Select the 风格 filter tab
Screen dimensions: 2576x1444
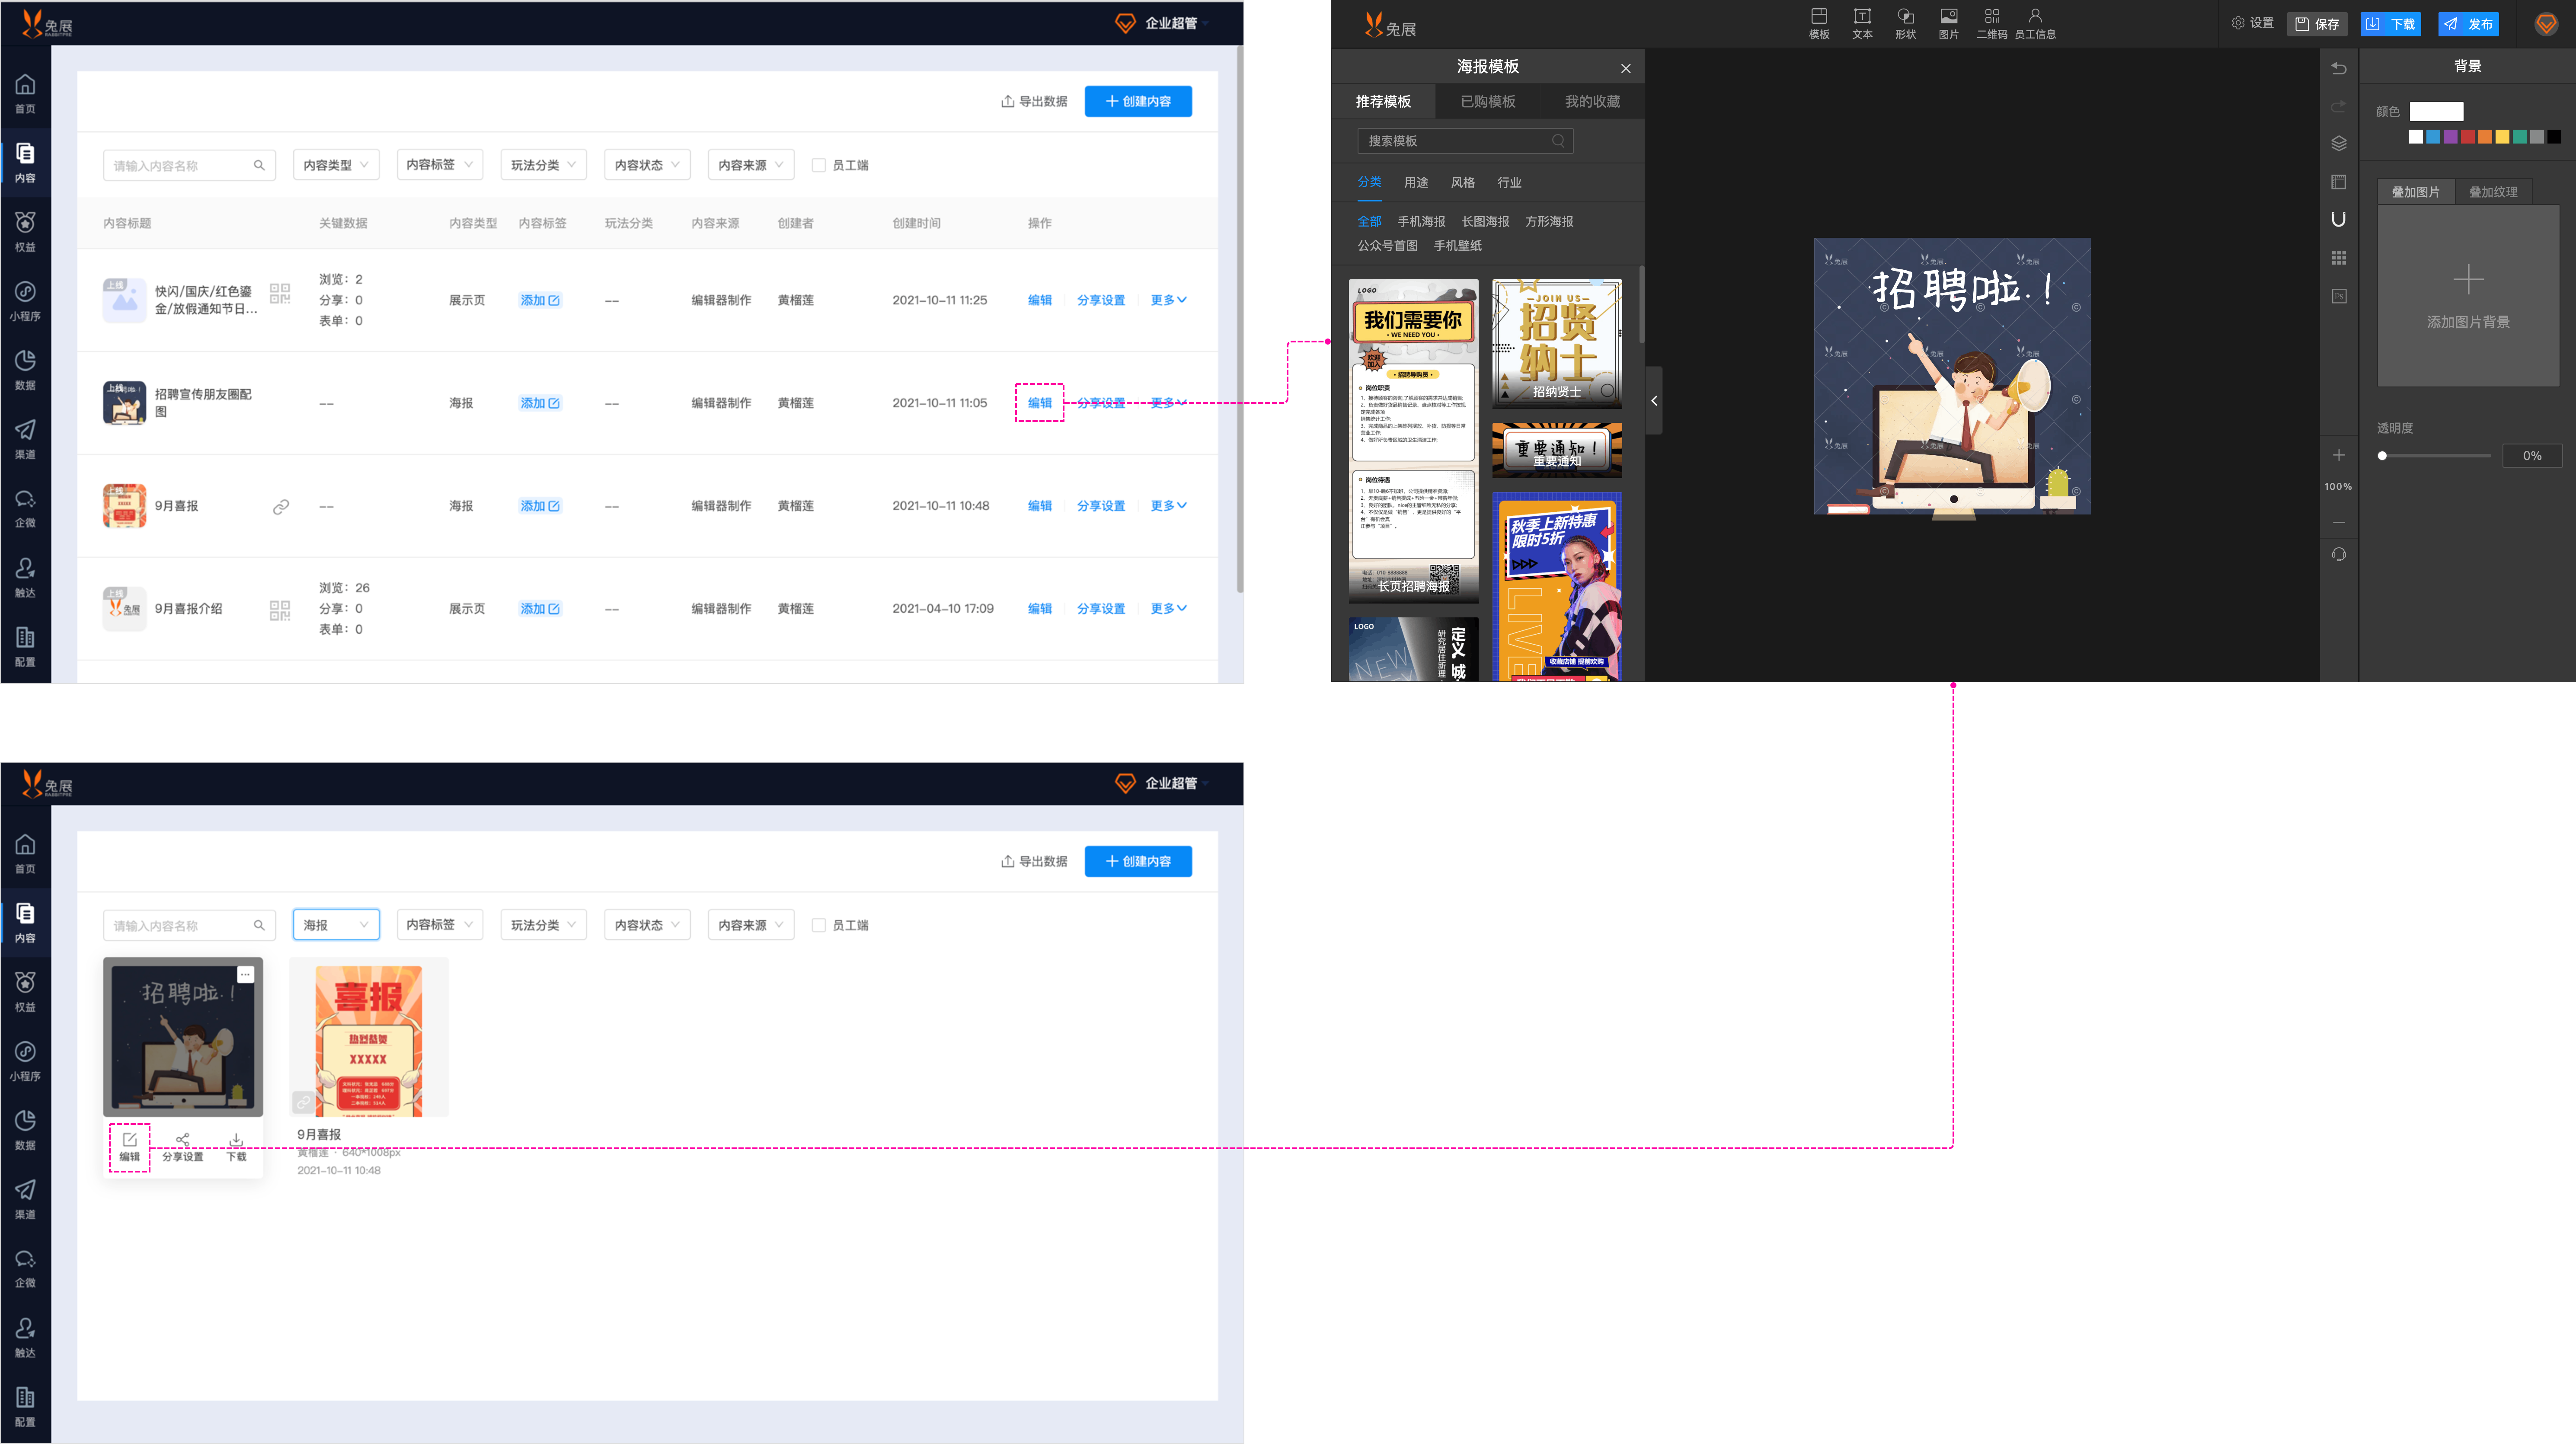1463,183
